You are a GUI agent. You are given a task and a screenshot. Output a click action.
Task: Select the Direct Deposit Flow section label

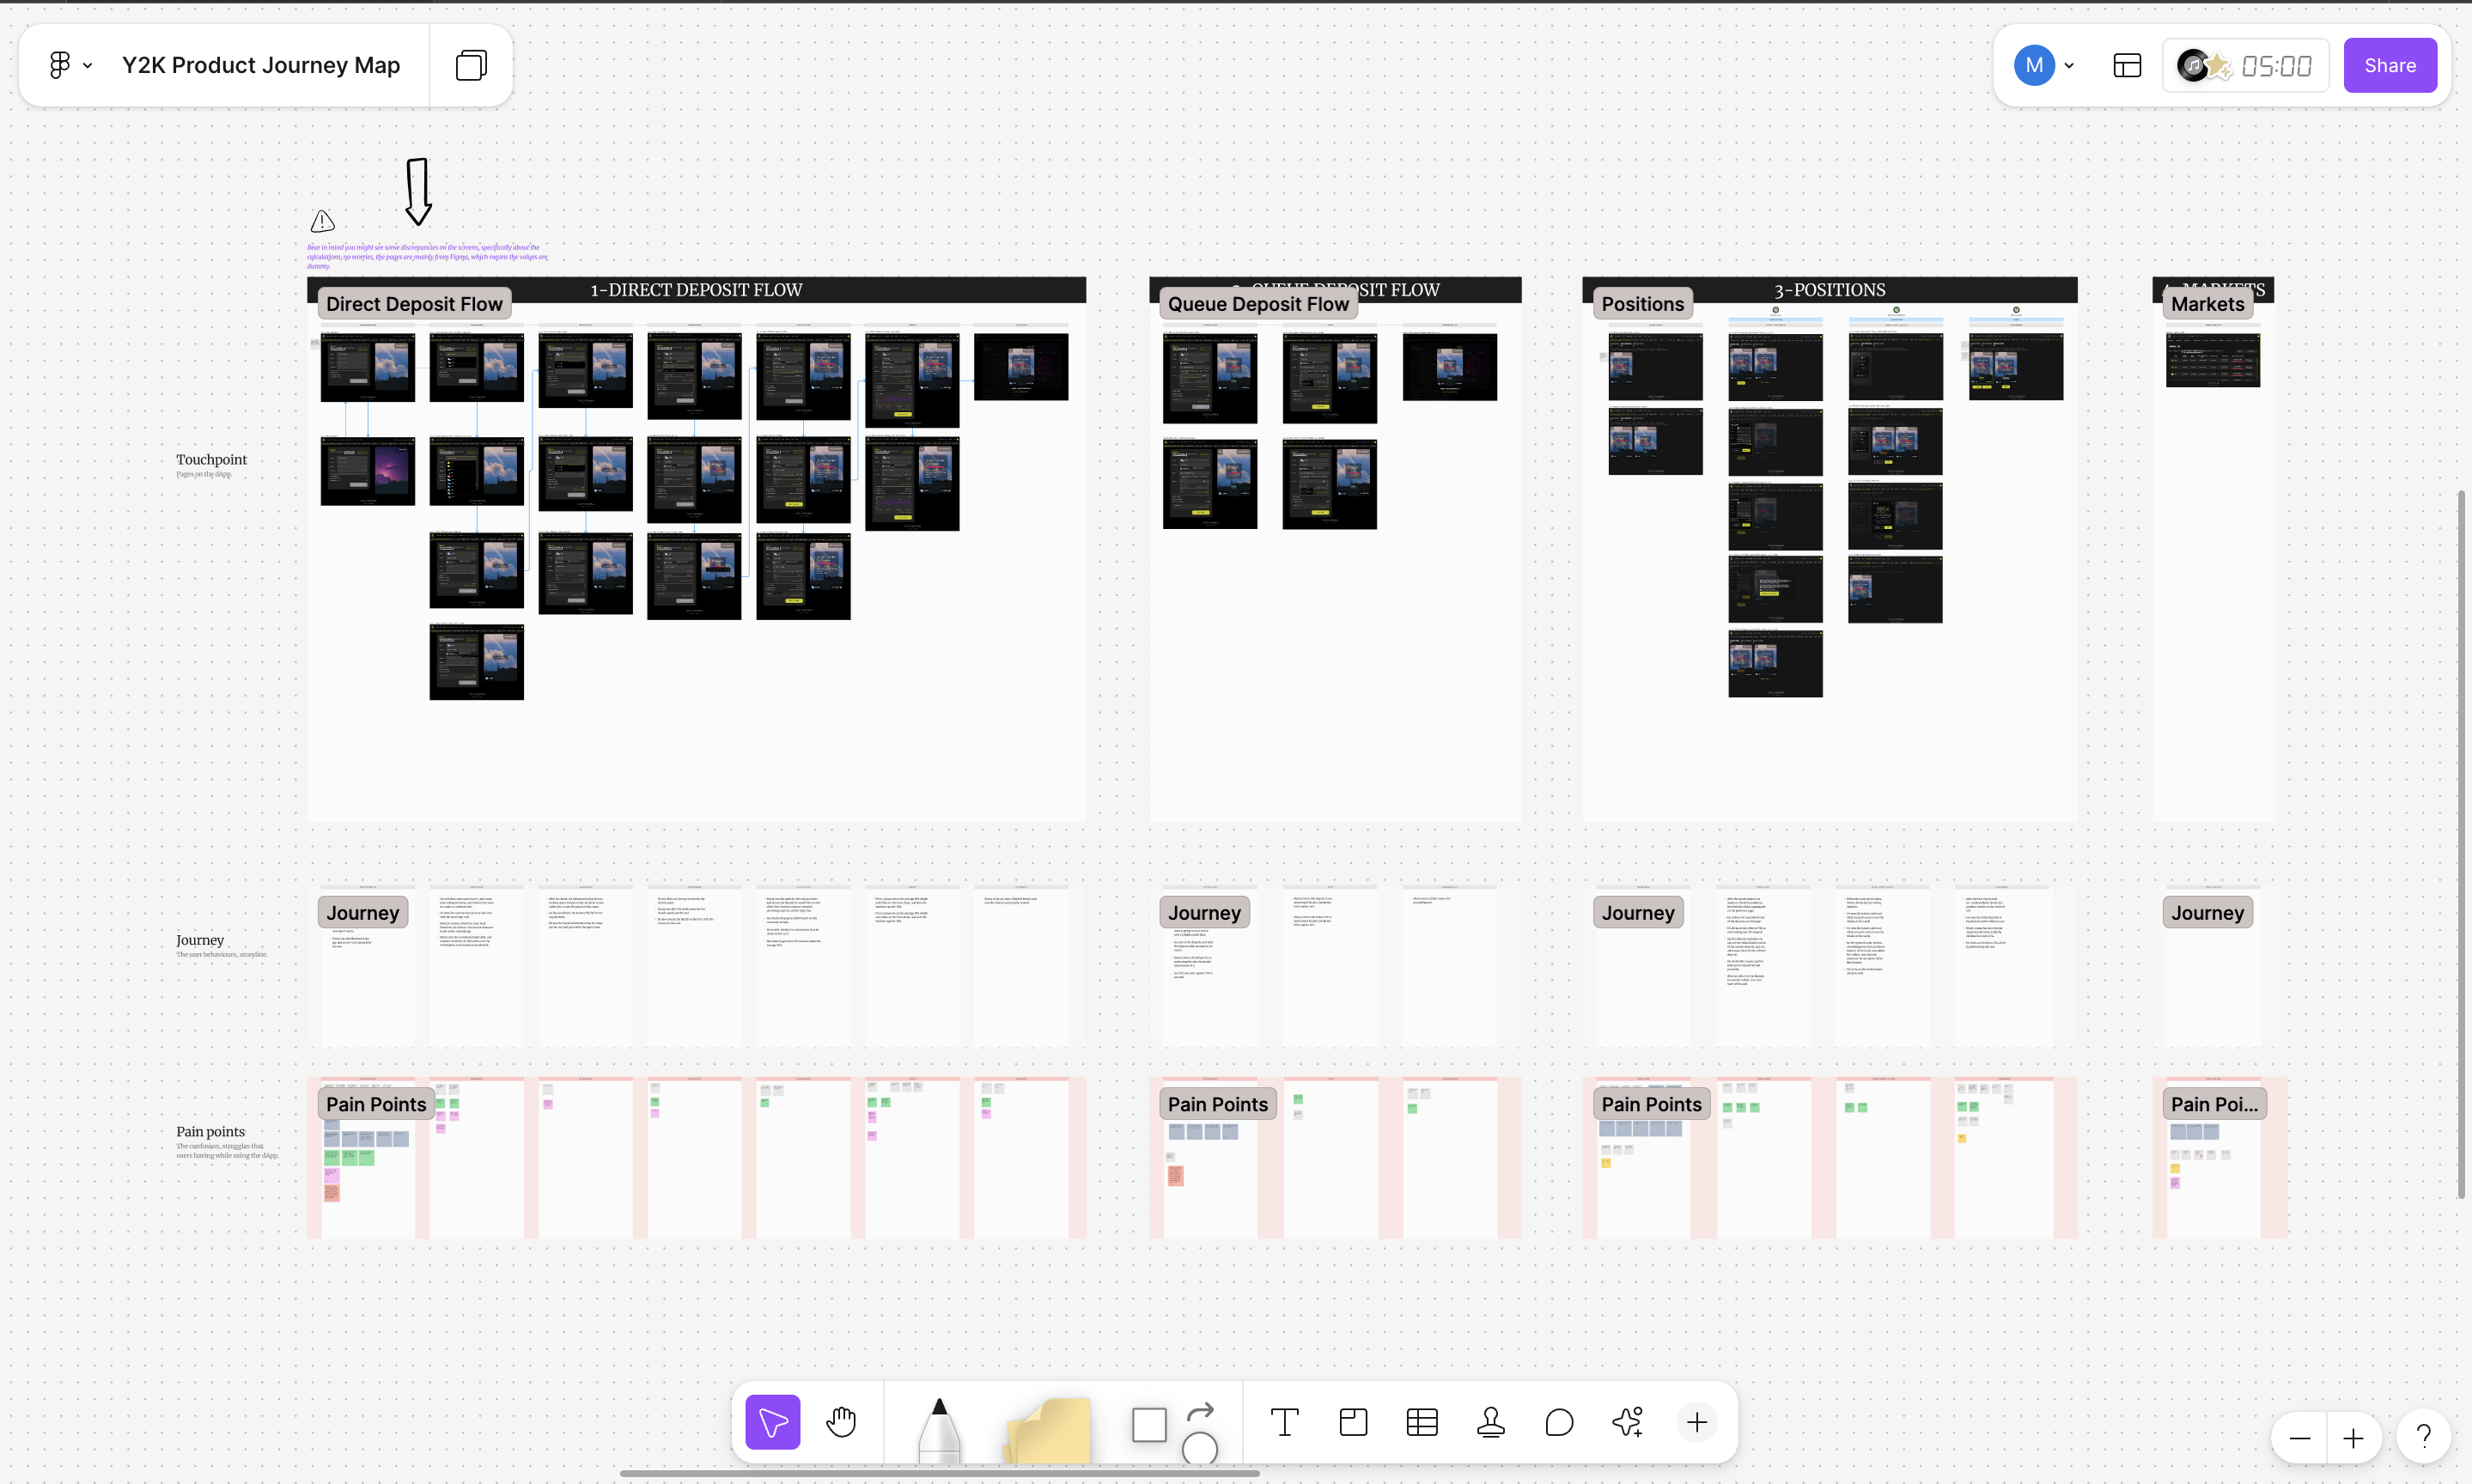[414, 304]
